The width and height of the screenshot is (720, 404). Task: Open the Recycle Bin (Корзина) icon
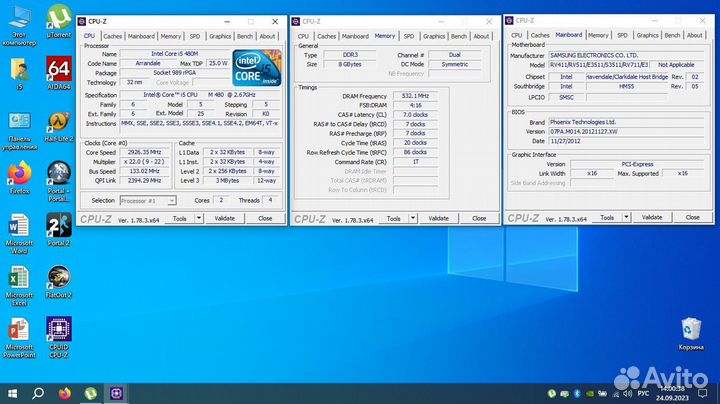click(x=691, y=333)
